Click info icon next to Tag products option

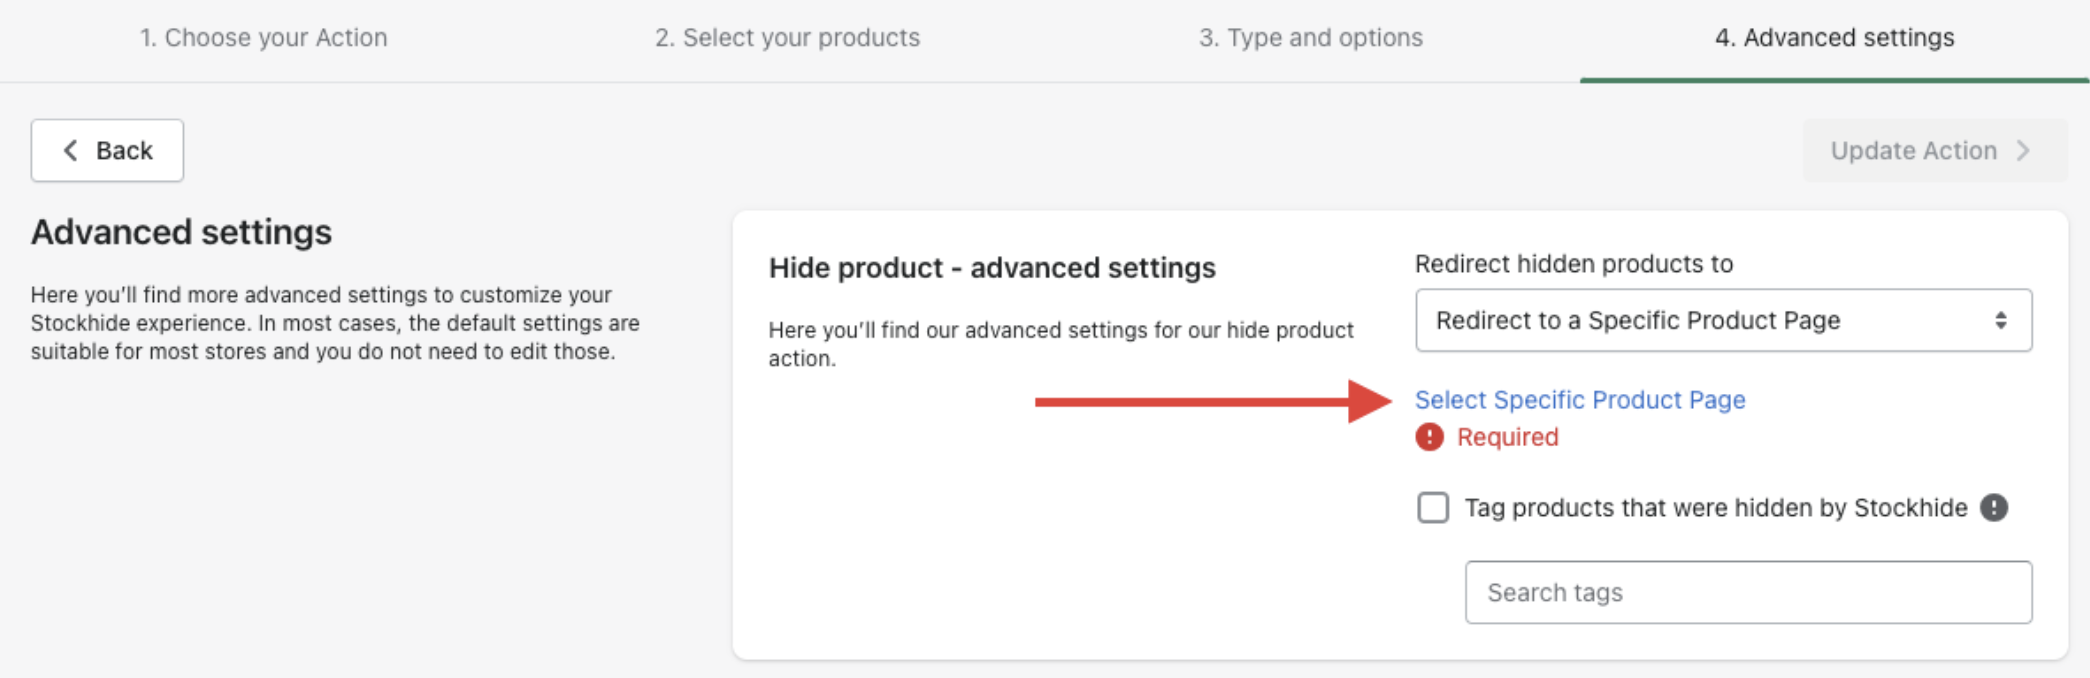1994,508
